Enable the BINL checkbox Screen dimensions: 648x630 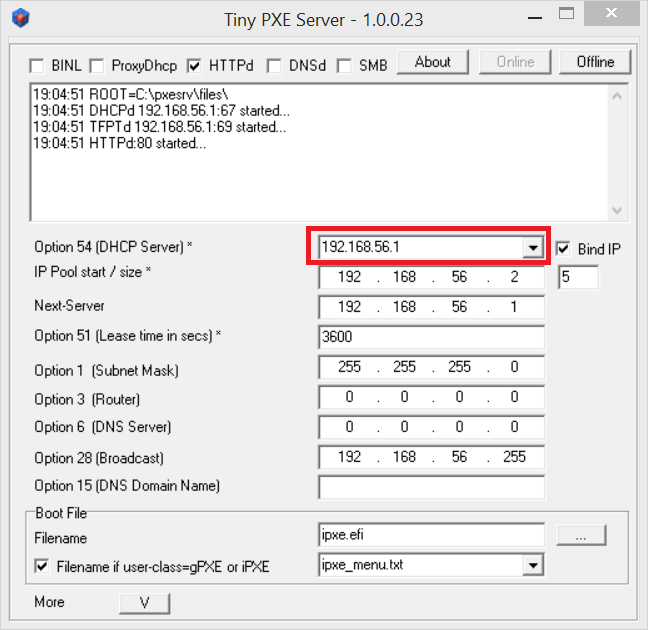coord(37,66)
